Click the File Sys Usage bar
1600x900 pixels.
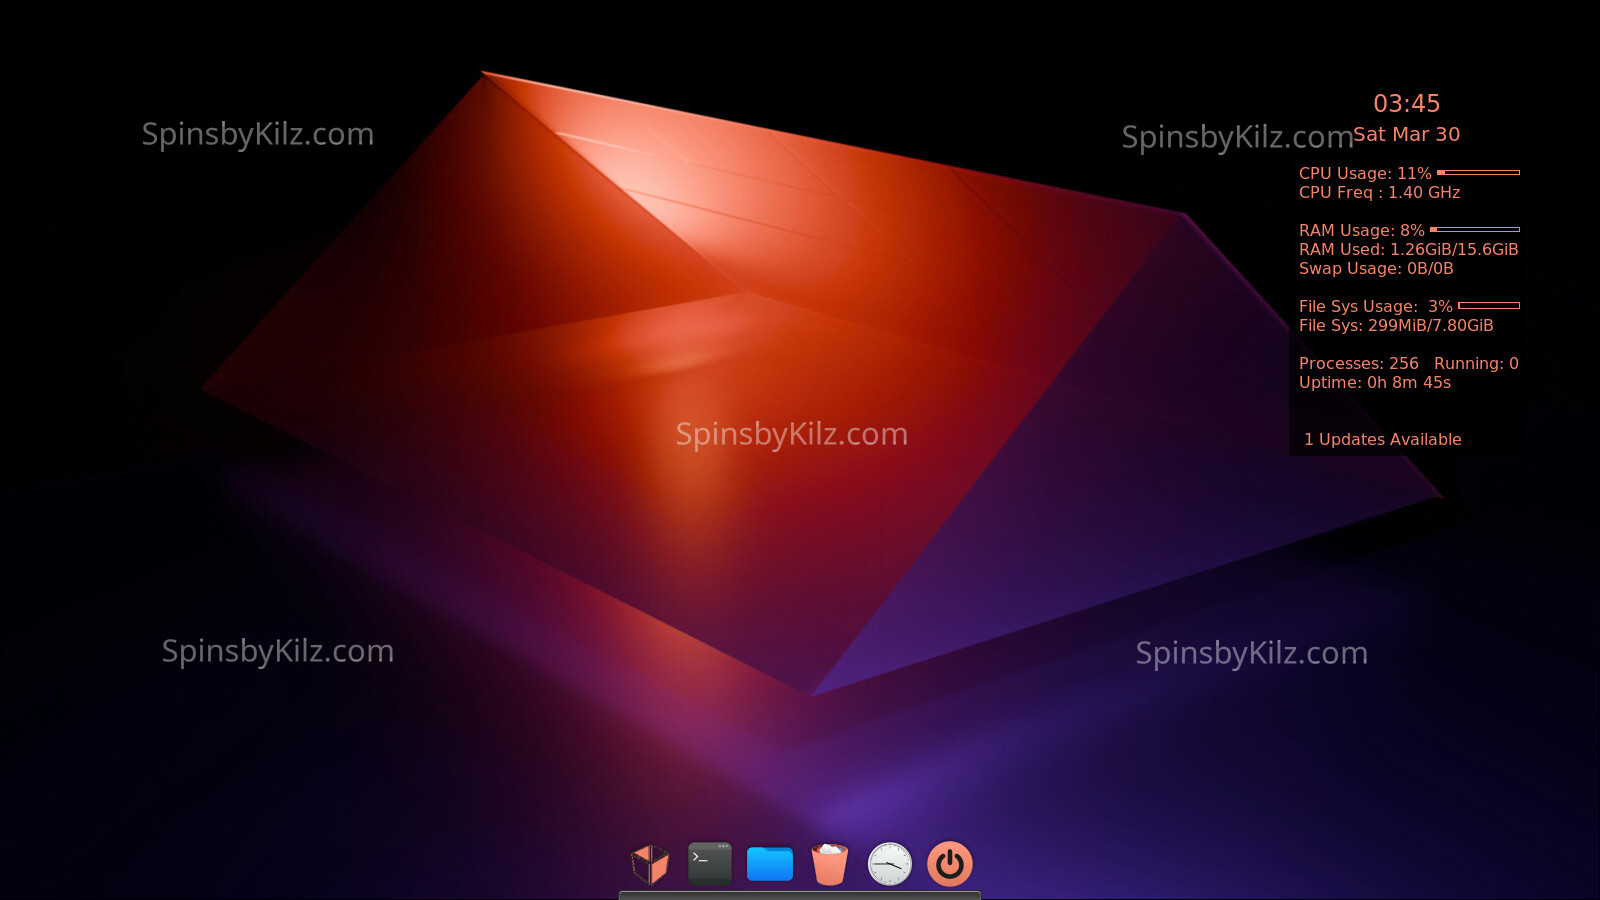click(1488, 306)
